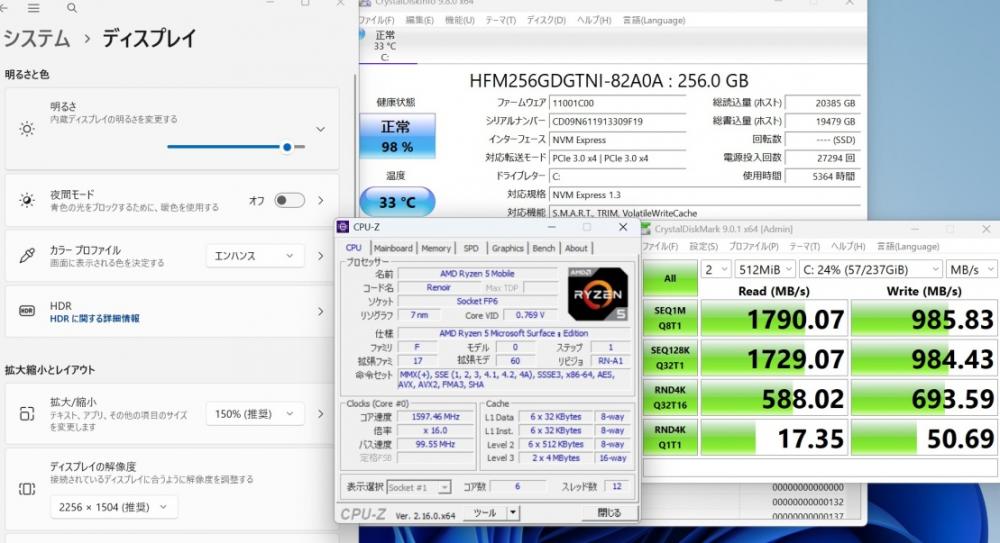Viewport: 1000px width, 543px height.
Task: Click the CPU-Z ツール button
Action: tap(485, 512)
